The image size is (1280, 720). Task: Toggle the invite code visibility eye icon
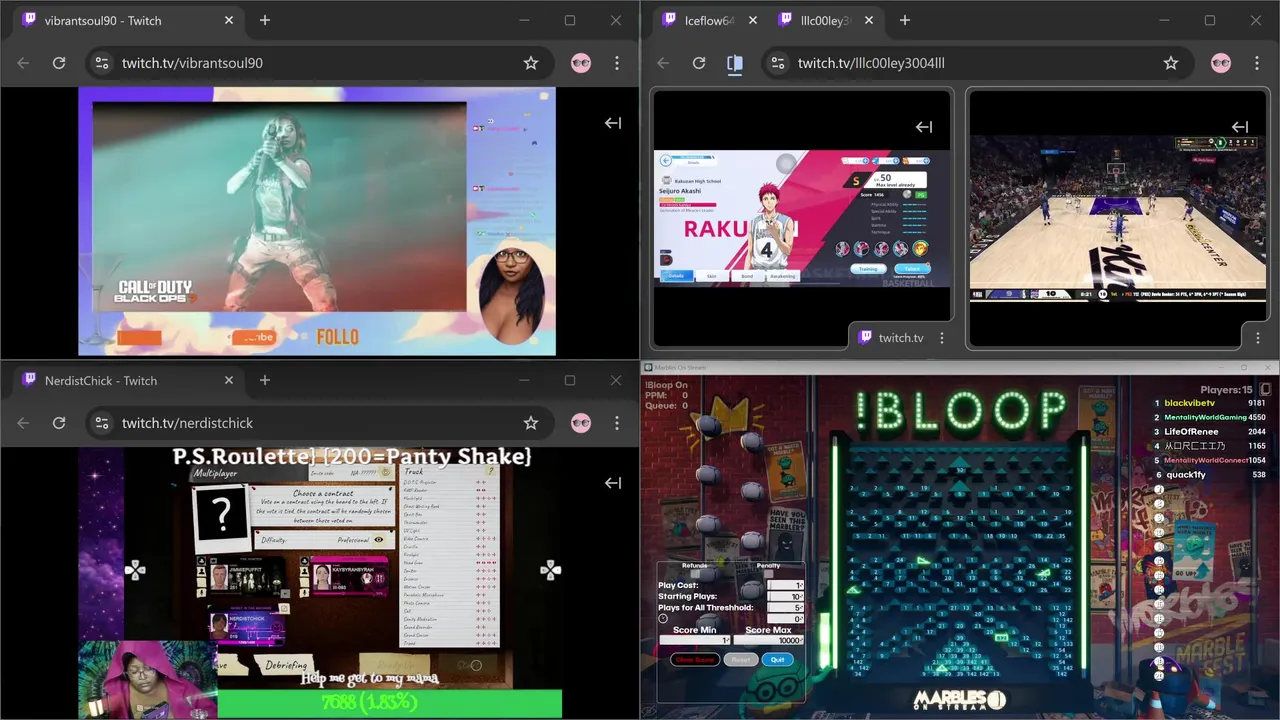tap(385, 473)
